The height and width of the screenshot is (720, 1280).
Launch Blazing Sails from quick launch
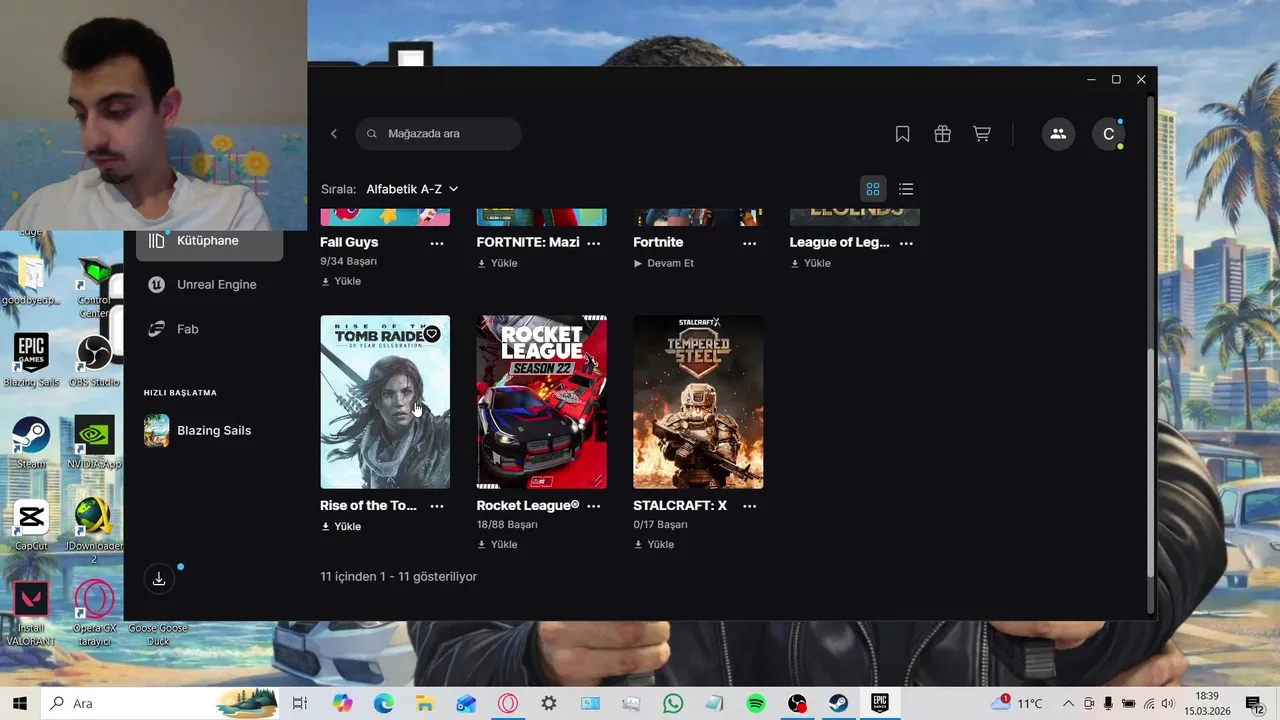(x=209, y=431)
